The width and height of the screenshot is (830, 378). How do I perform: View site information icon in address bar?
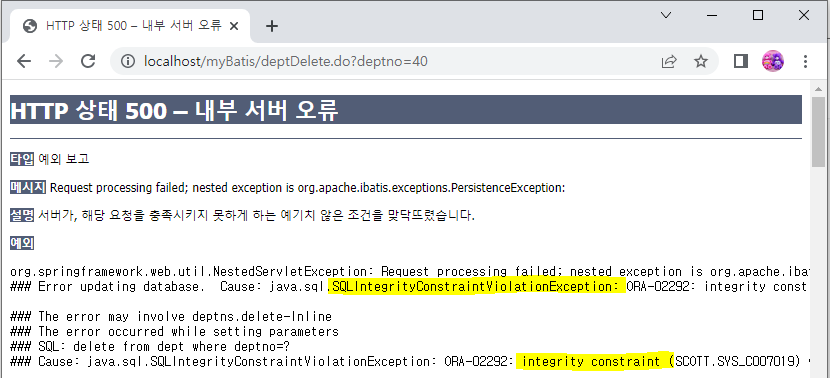128,62
